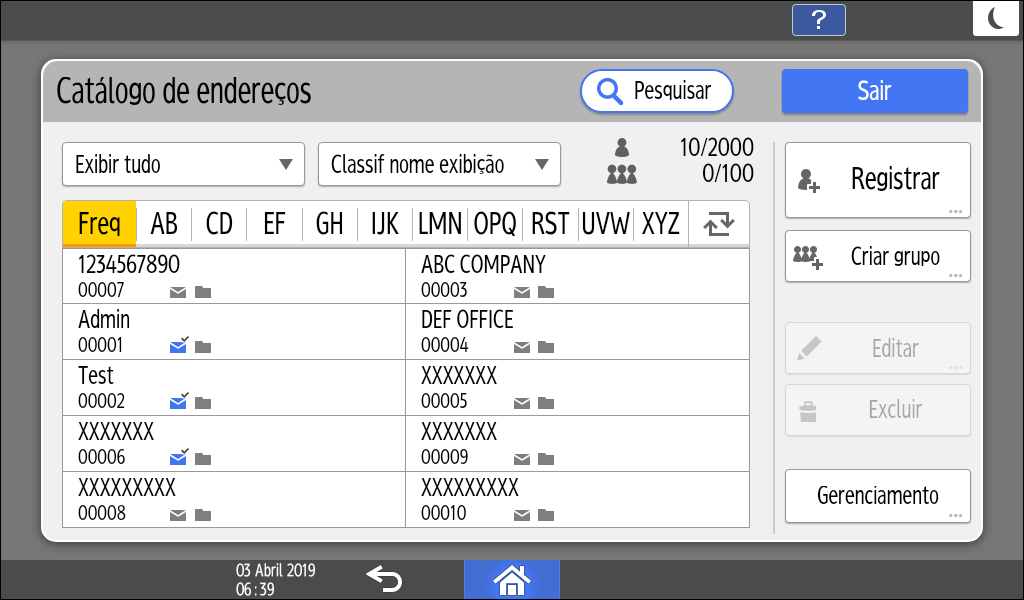
Task: Select the 1234567890 address entry
Action: pos(233,276)
